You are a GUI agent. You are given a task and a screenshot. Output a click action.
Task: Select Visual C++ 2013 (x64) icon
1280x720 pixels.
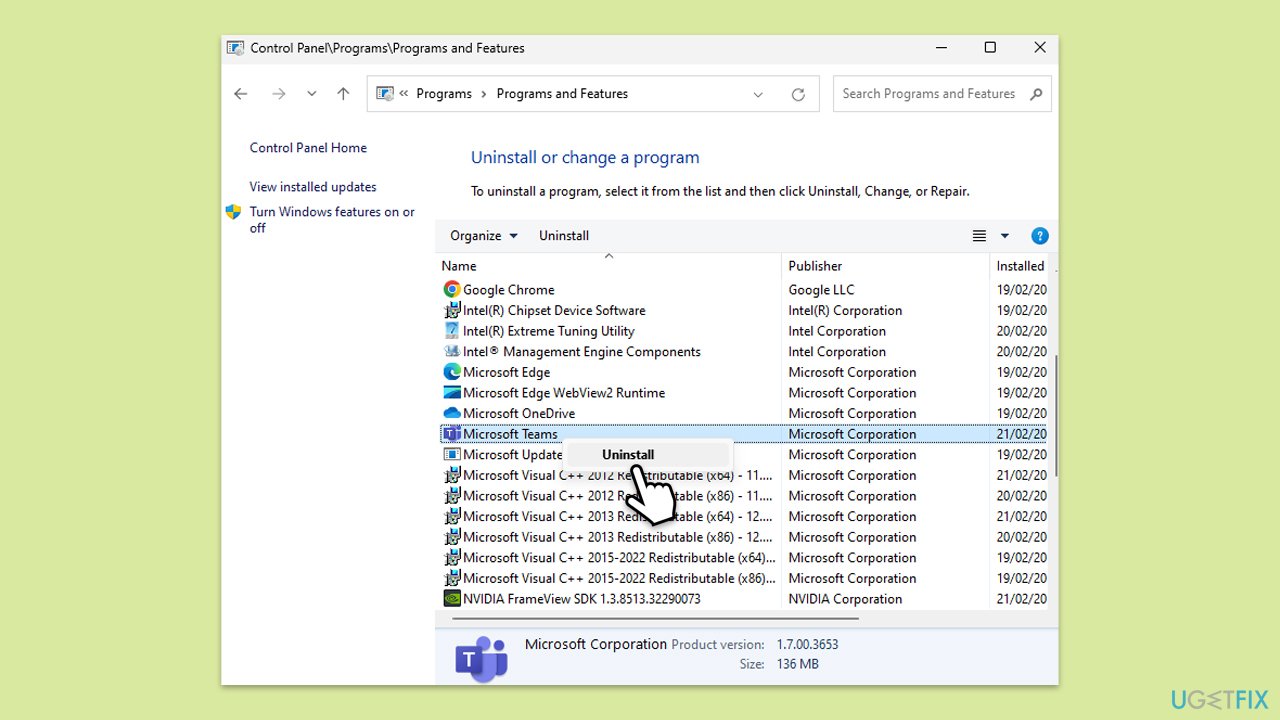tap(452, 516)
